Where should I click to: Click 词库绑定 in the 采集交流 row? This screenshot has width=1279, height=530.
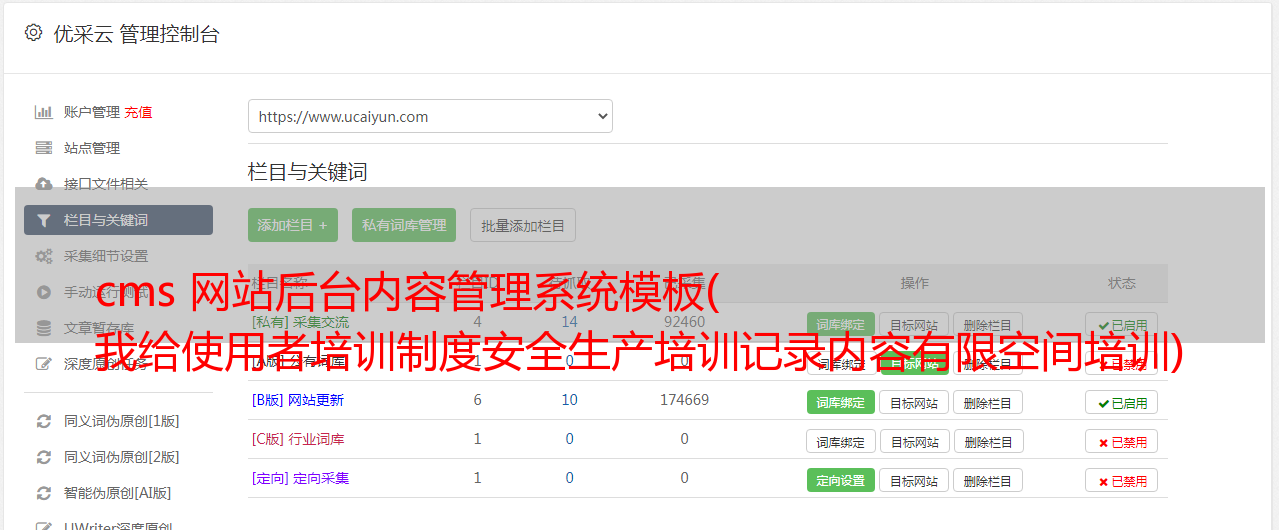[841, 324]
